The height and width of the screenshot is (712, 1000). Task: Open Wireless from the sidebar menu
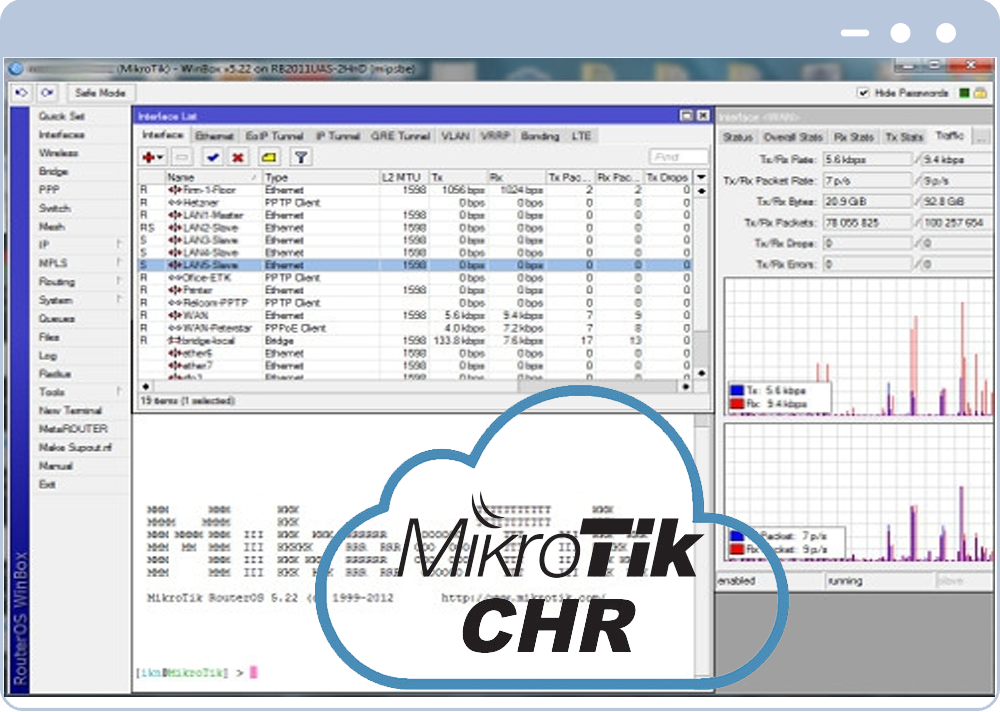tap(58, 153)
